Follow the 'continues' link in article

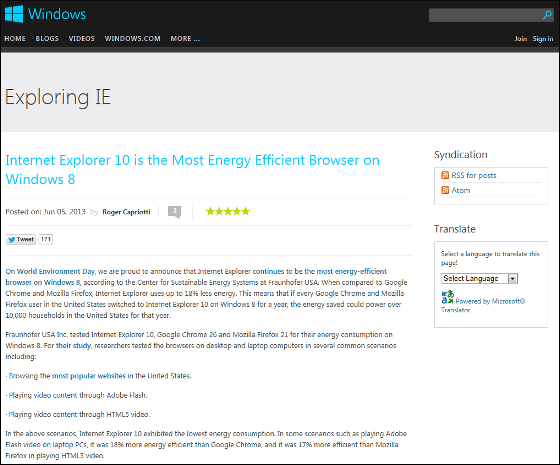pos(268,271)
